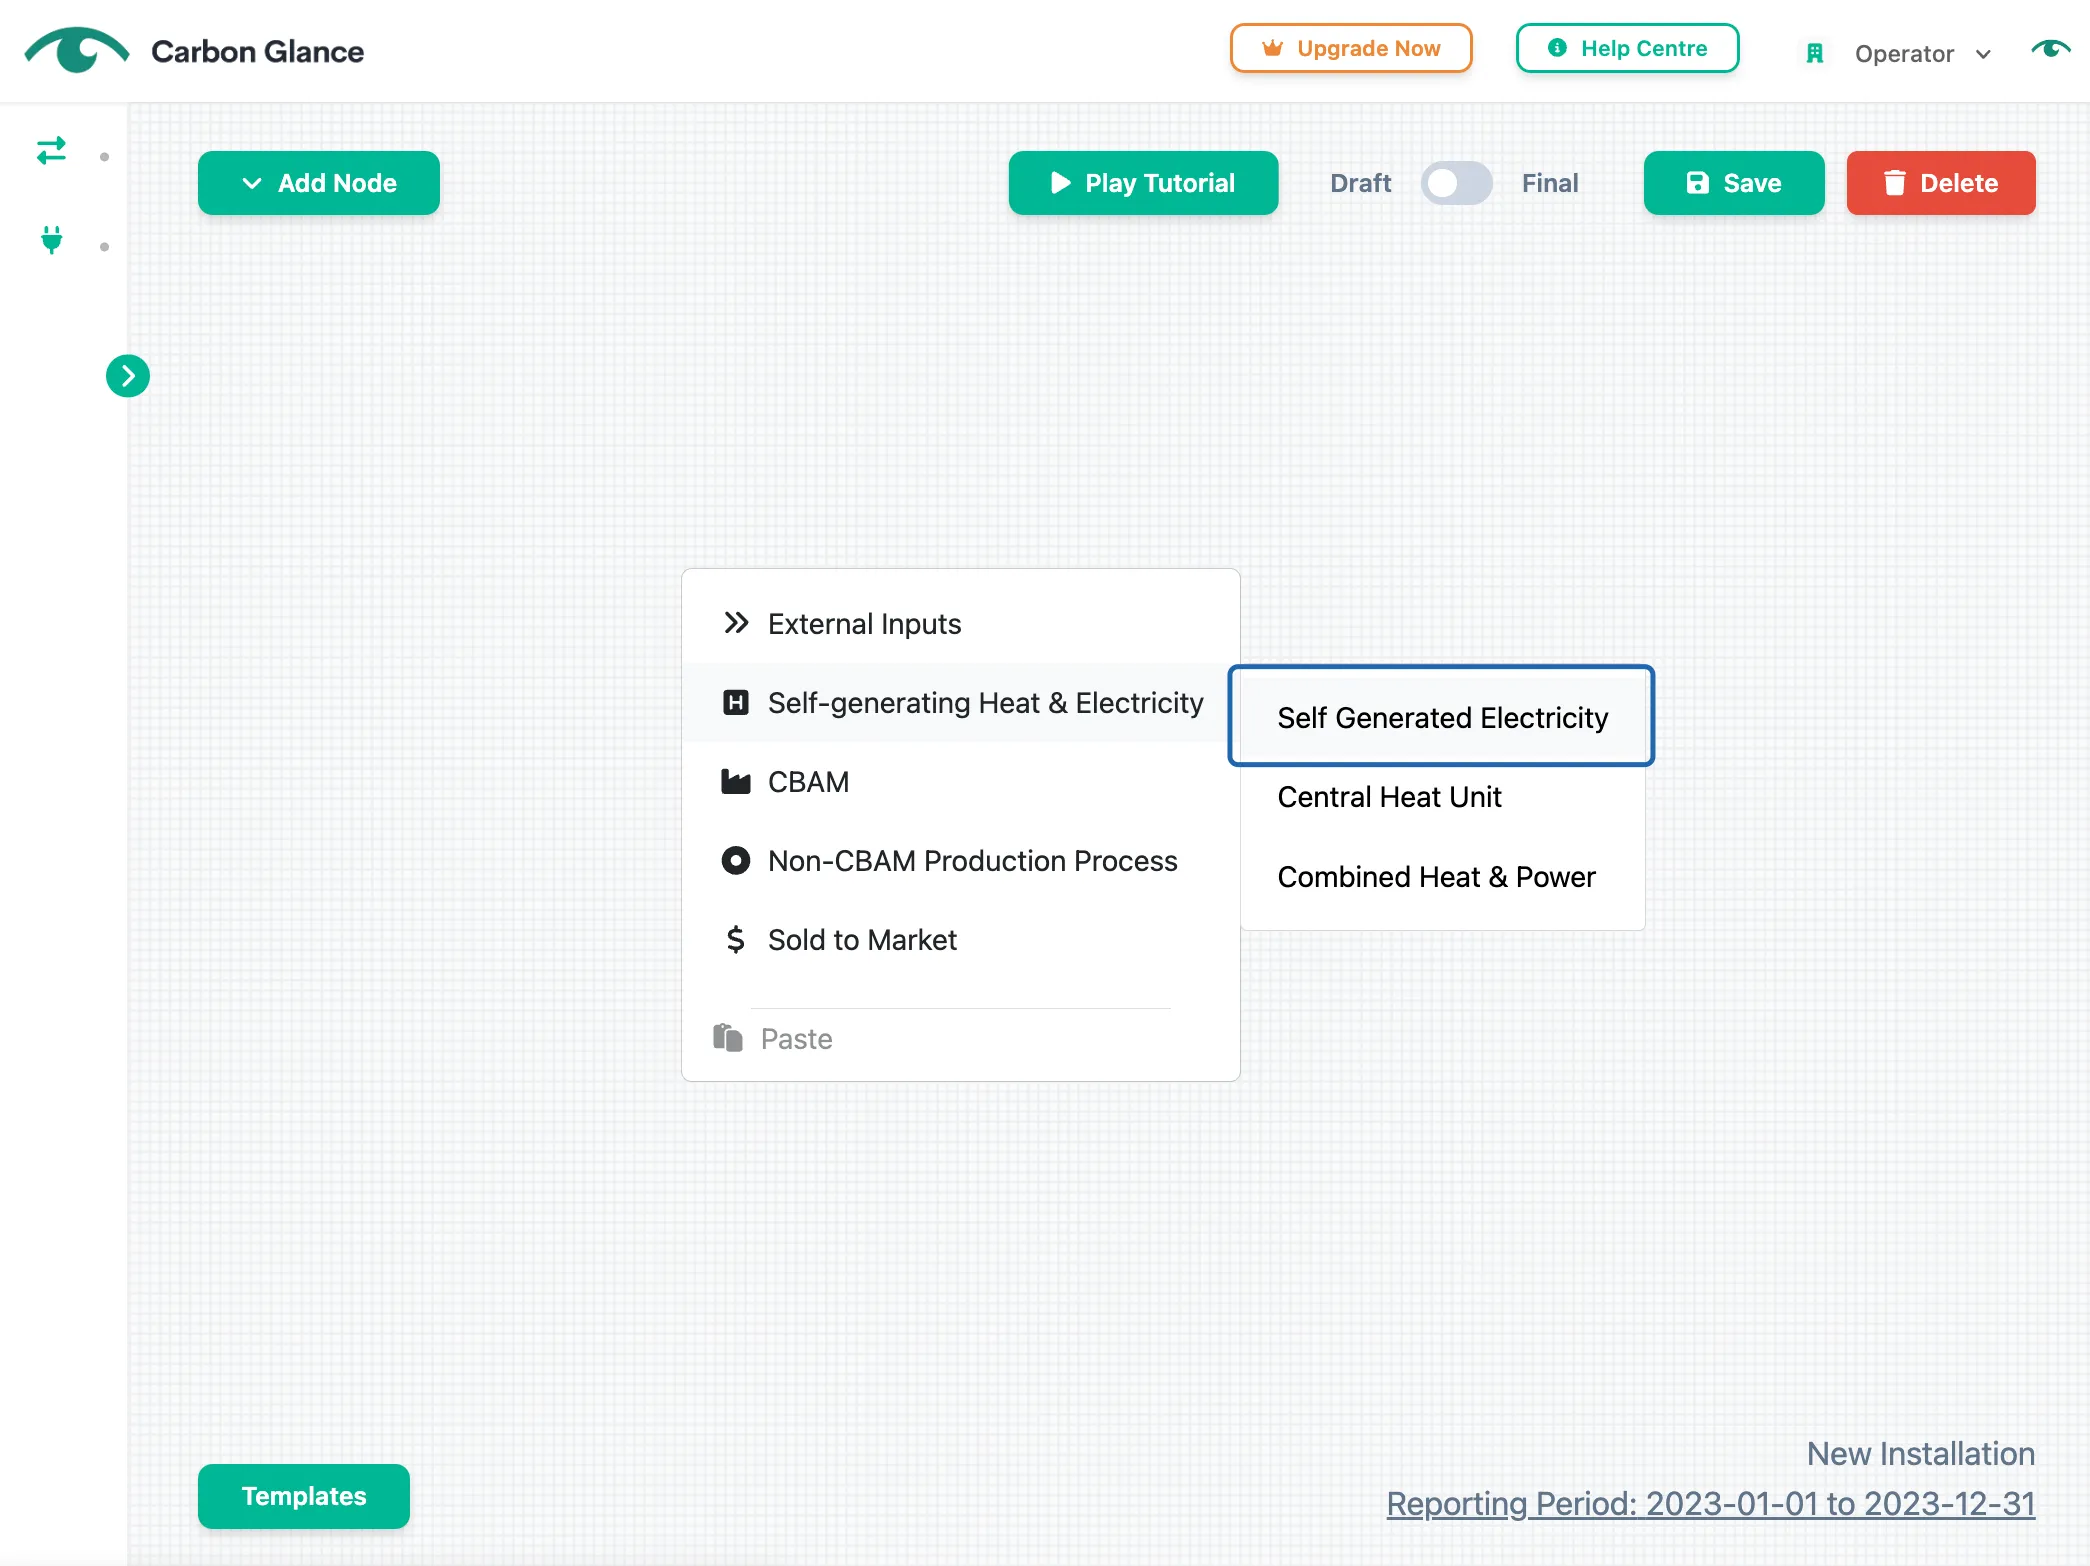Pick Central Heat Unit from submenu
The height and width of the screenshot is (1566, 2090).
click(x=1442, y=797)
